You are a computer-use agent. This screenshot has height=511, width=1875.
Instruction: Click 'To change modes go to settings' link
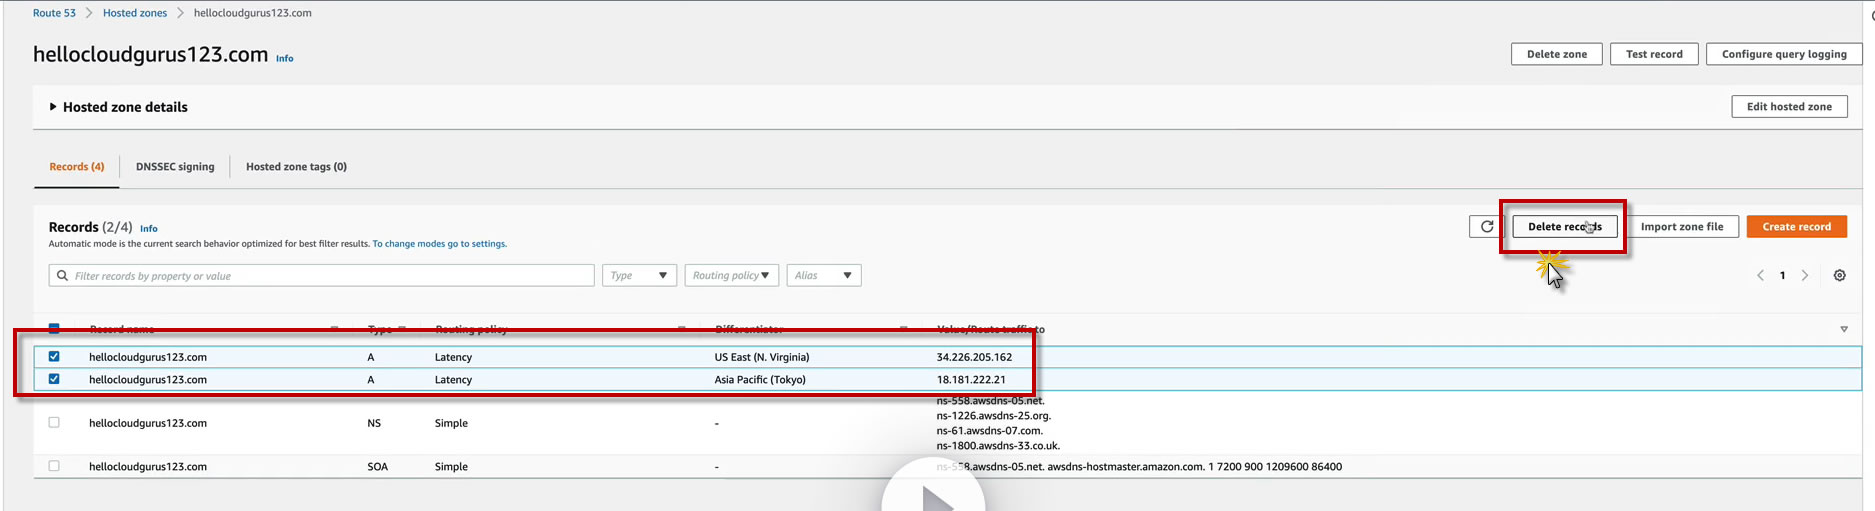[x=440, y=244]
